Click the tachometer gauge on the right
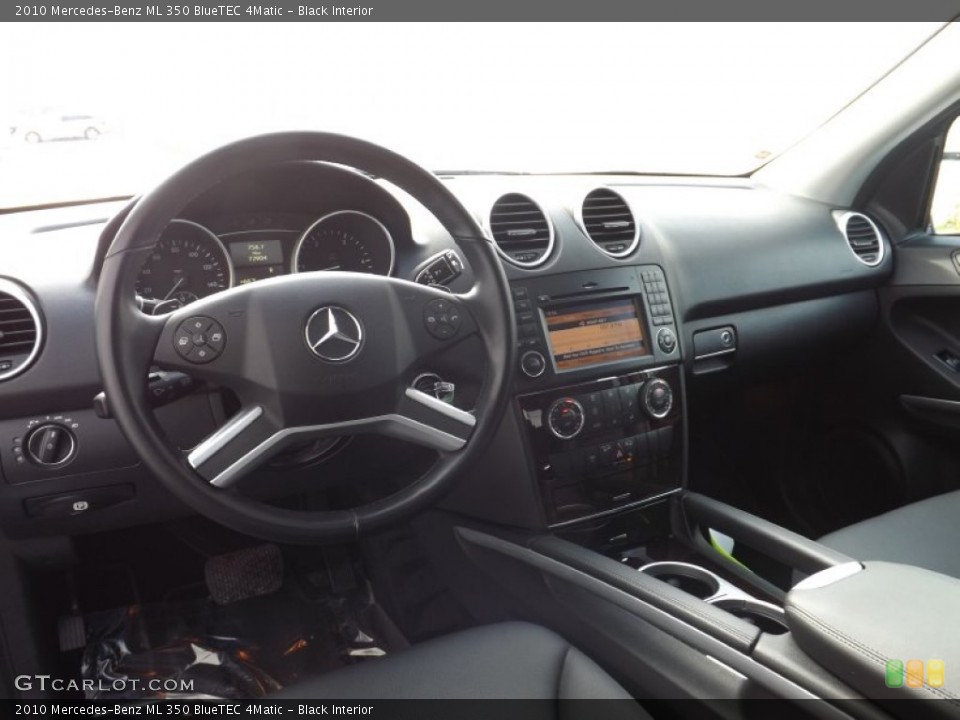This screenshot has height=720, width=960. coord(343,245)
